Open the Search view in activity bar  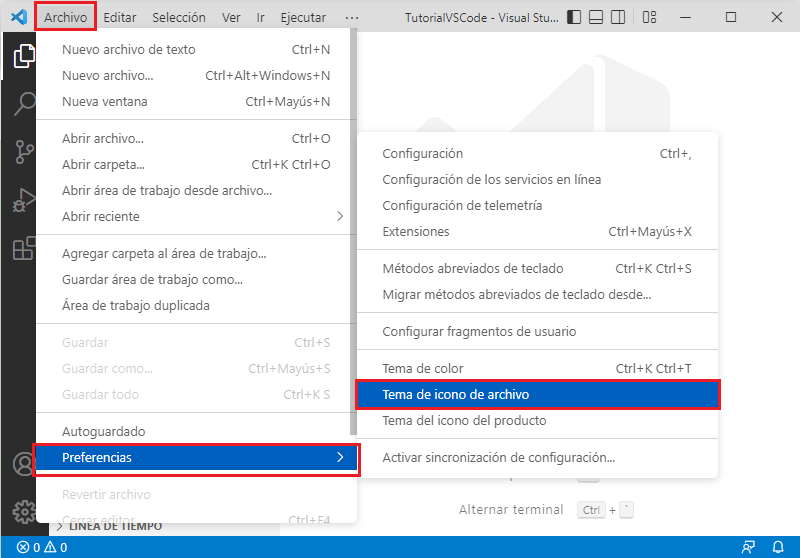click(23, 104)
